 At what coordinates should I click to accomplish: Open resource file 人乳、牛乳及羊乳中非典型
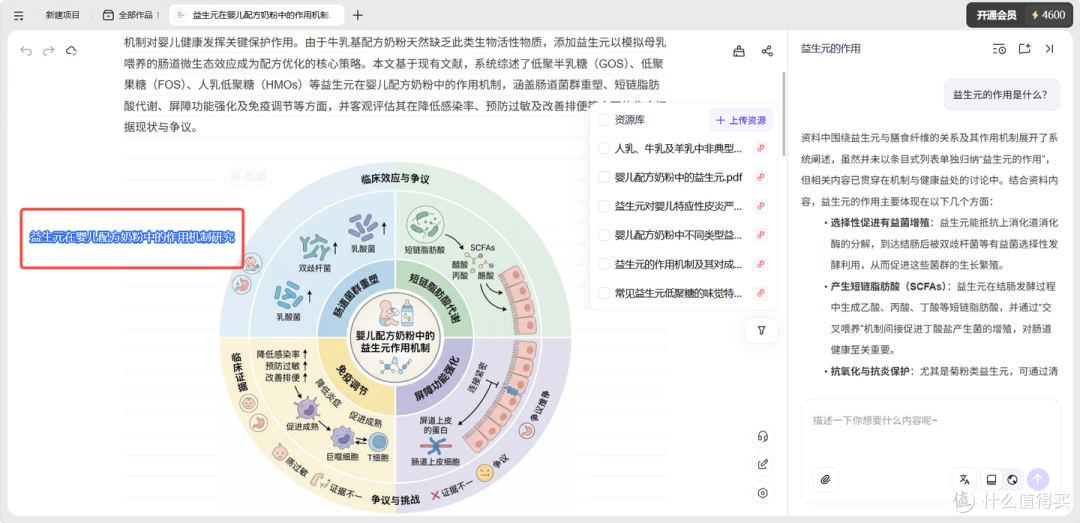coord(678,148)
